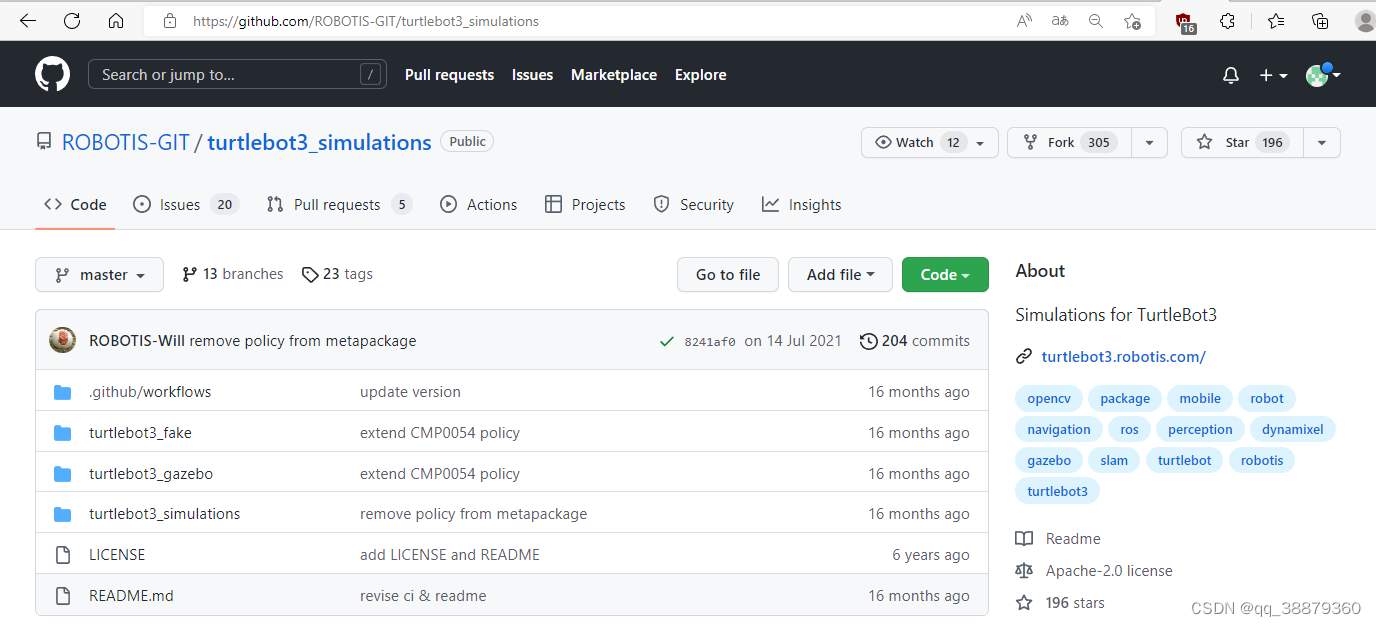Click the zoom out magnifier icon
1376x626 pixels.
(x=1096, y=21)
